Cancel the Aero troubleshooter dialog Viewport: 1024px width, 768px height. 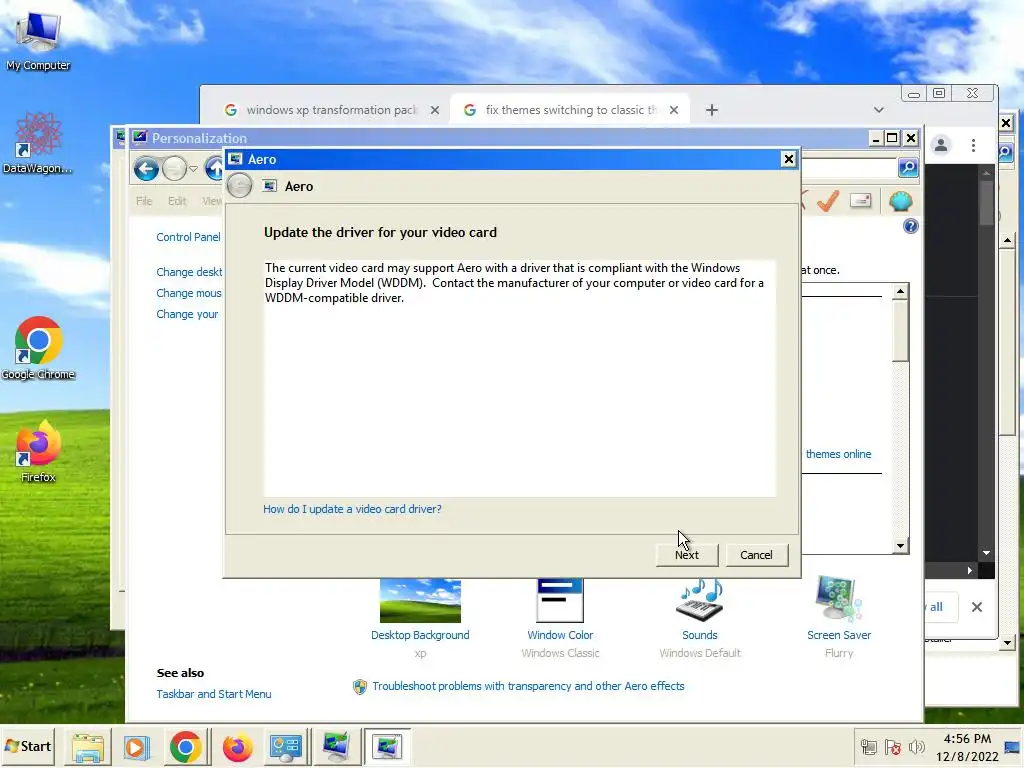(x=756, y=554)
